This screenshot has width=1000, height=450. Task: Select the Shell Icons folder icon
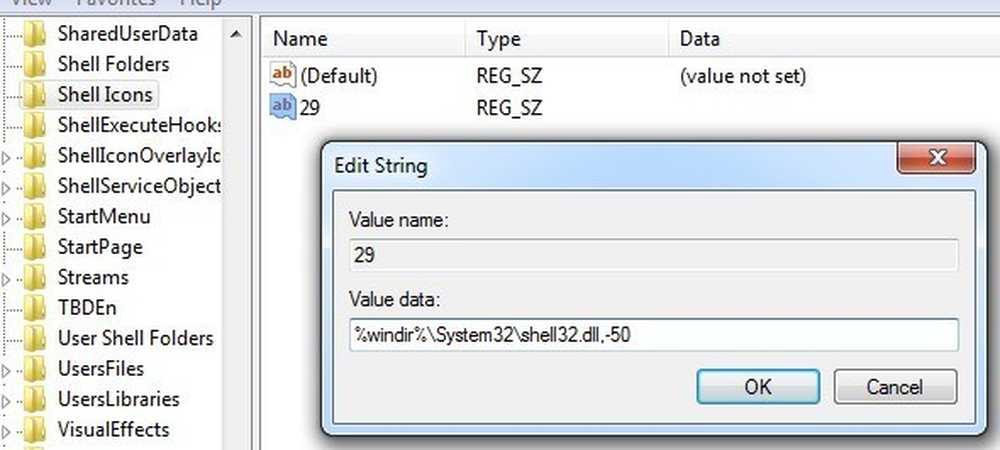coord(34,95)
